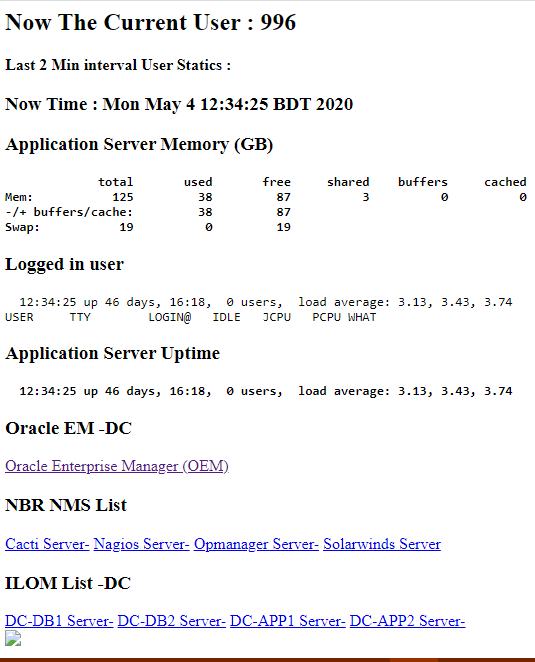Click the Now Time timestamp heading
Image resolution: width=535 pixels, height=662 pixels.
tap(179, 104)
